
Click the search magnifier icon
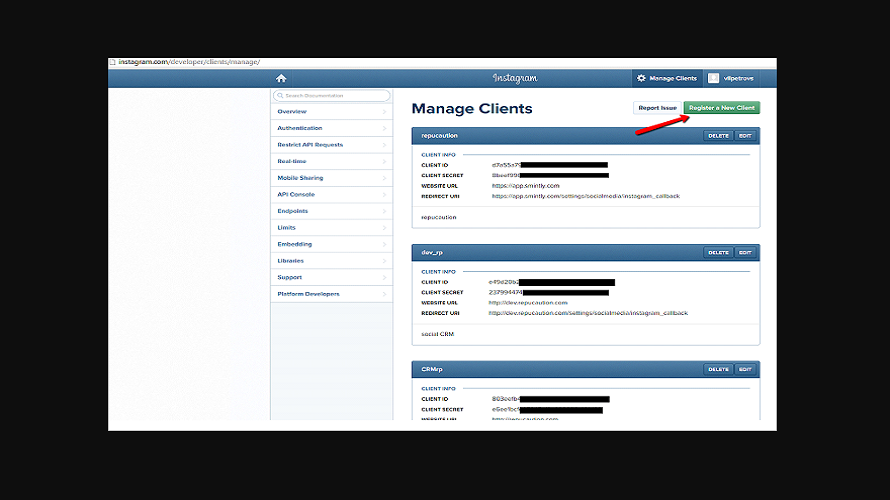click(280, 95)
